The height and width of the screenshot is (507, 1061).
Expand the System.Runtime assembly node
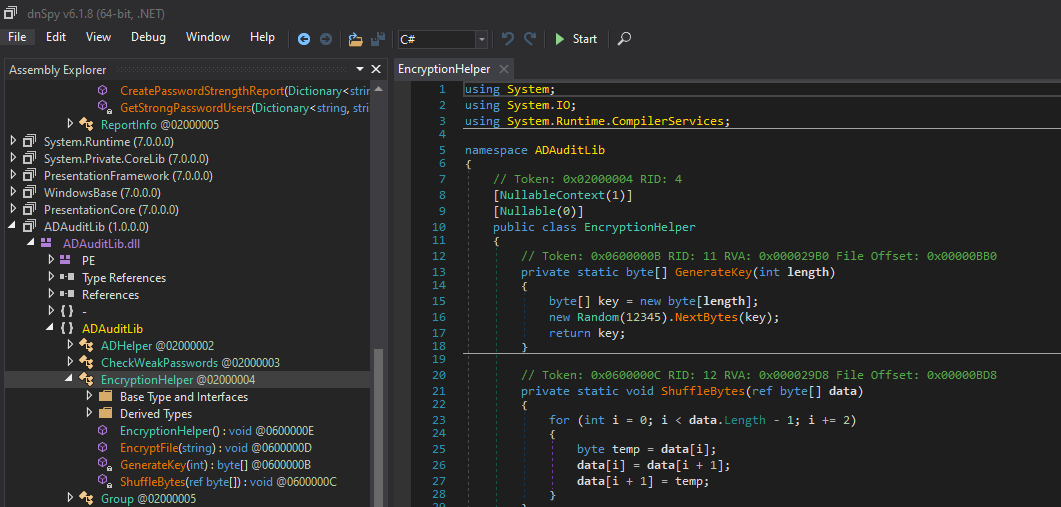[12, 141]
